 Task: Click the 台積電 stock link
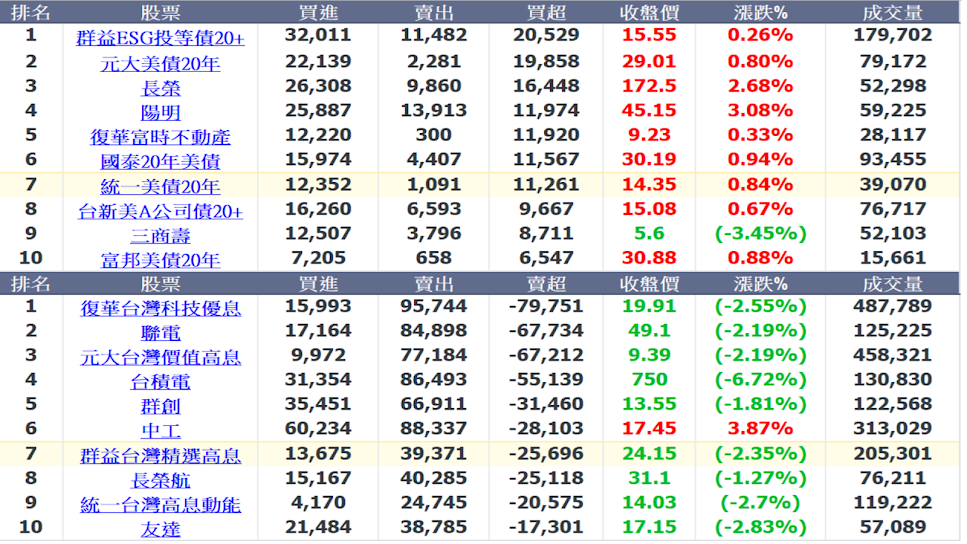coord(160,382)
